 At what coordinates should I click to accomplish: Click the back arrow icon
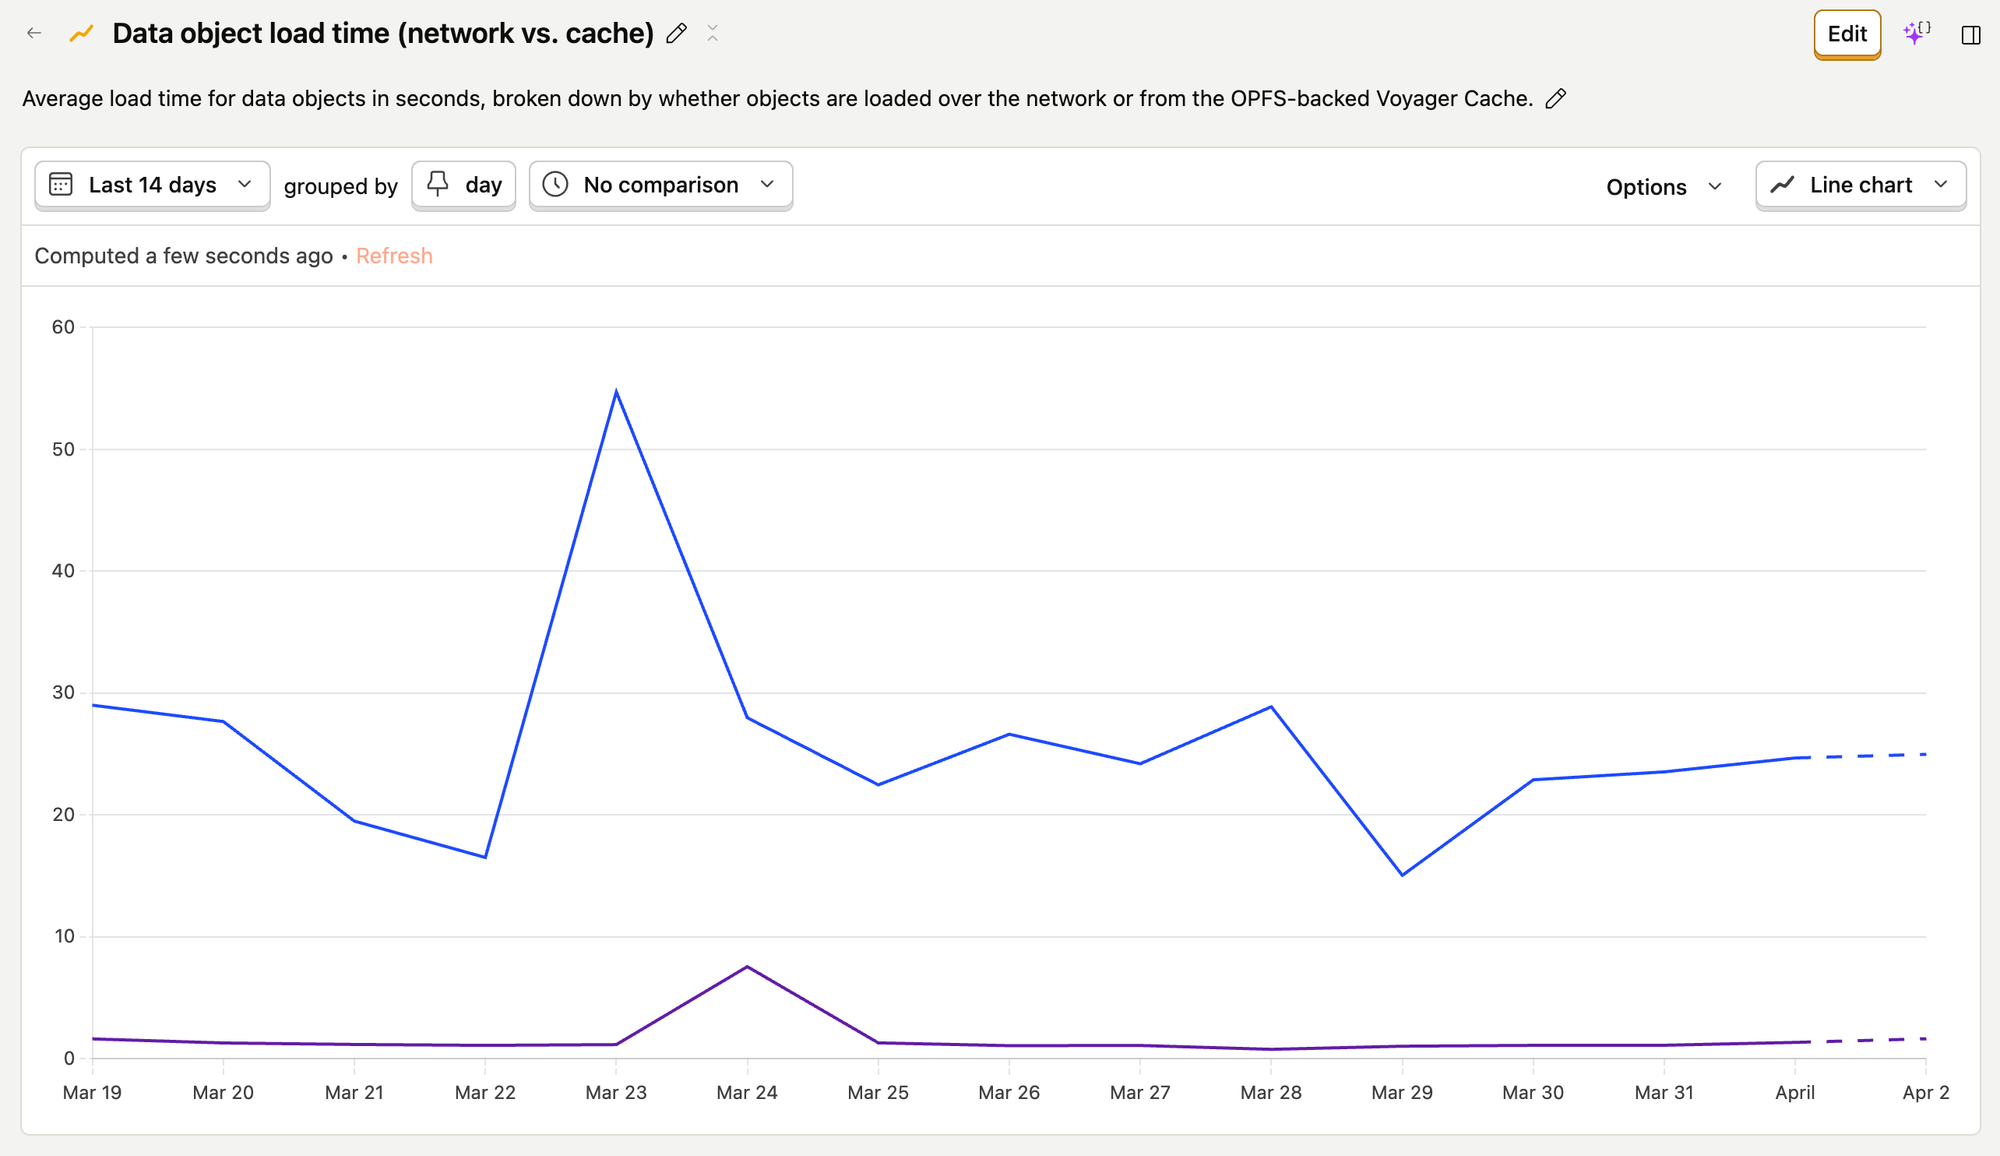34,33
